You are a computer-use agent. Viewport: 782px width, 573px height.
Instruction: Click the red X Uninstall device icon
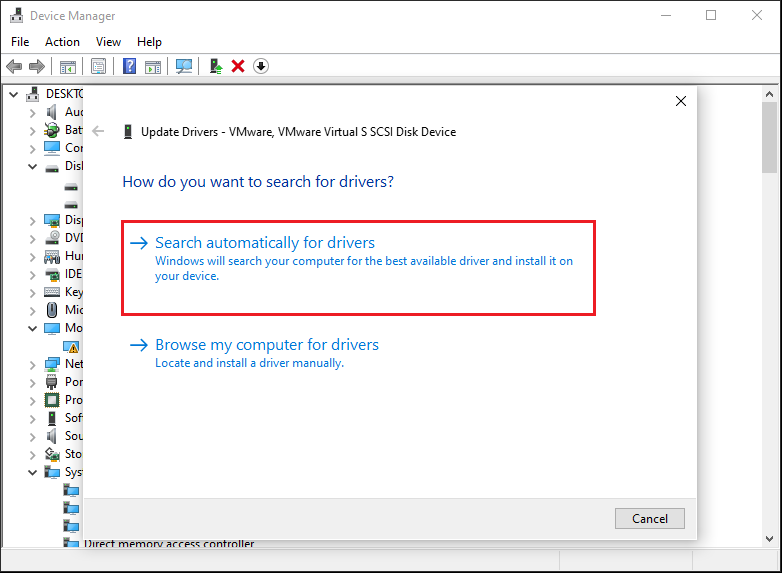pyautogui.click(x=238, y=66)
